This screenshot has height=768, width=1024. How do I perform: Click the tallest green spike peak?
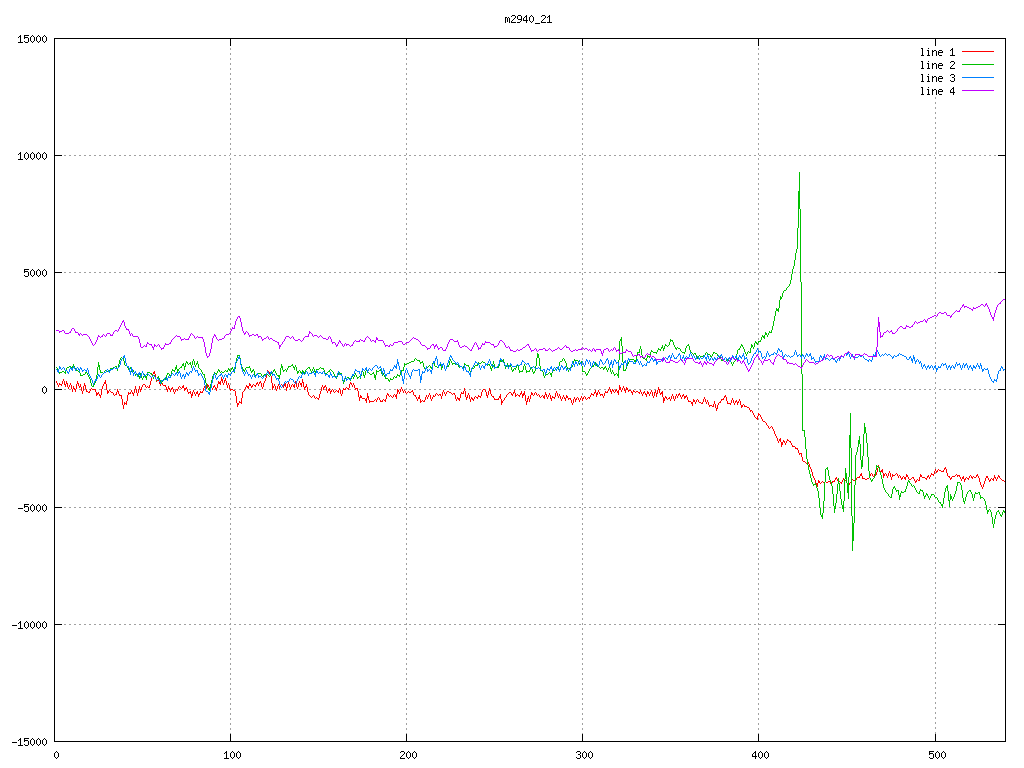point(799,173)
